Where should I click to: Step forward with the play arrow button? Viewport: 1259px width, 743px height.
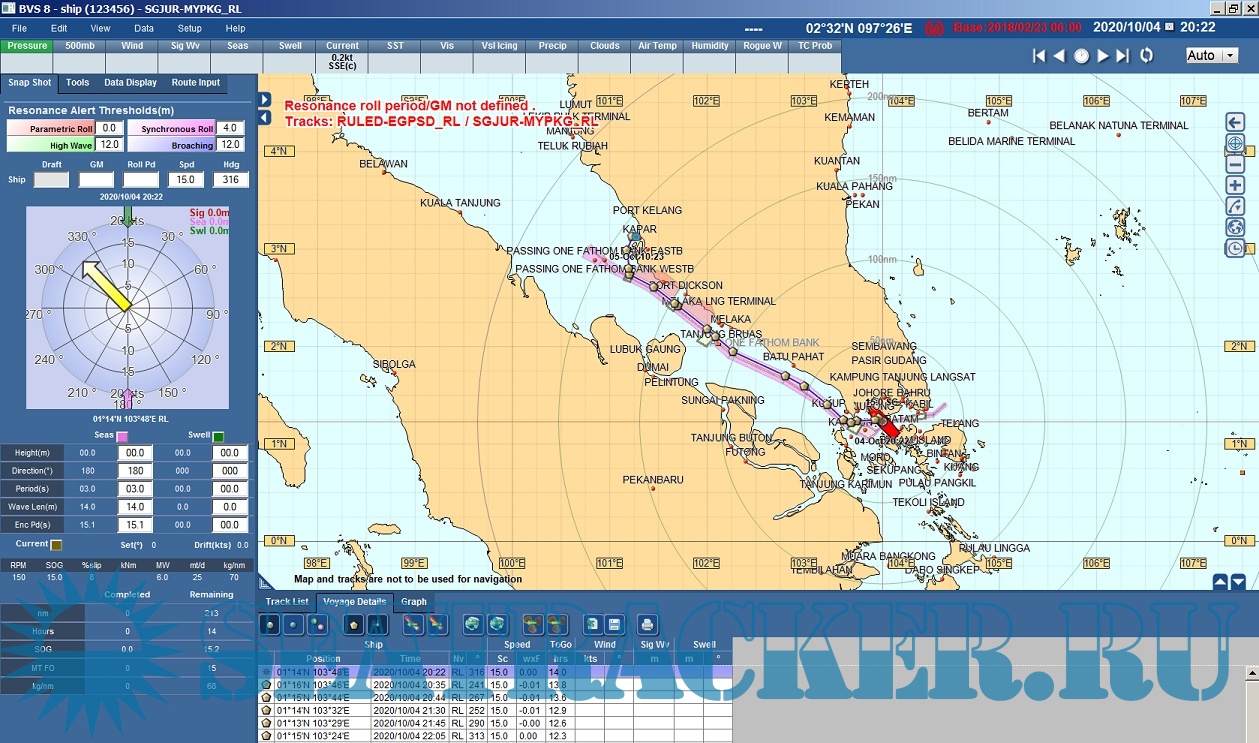pos(1103,56)
